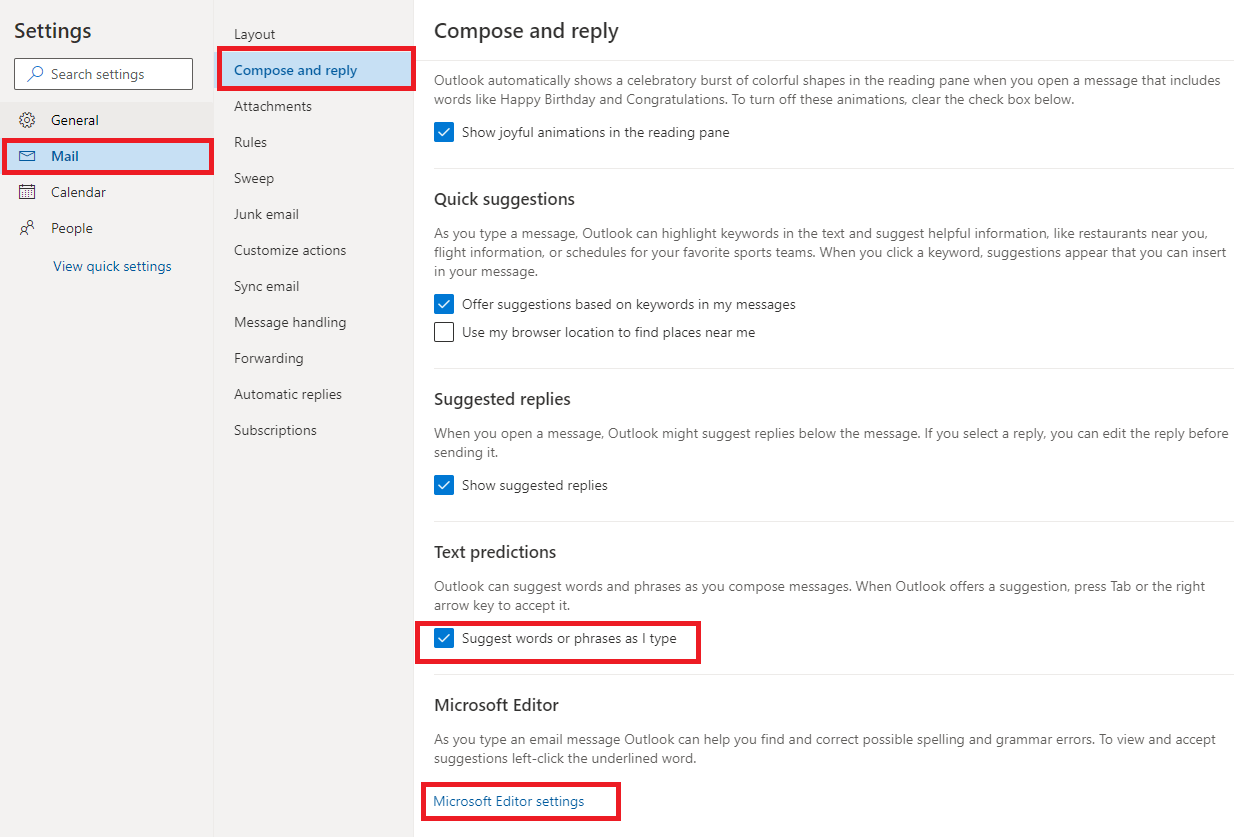This screenshot has height=837, width=1234.
Task: Switch to the Layout settings section
Action: point(254,33)
